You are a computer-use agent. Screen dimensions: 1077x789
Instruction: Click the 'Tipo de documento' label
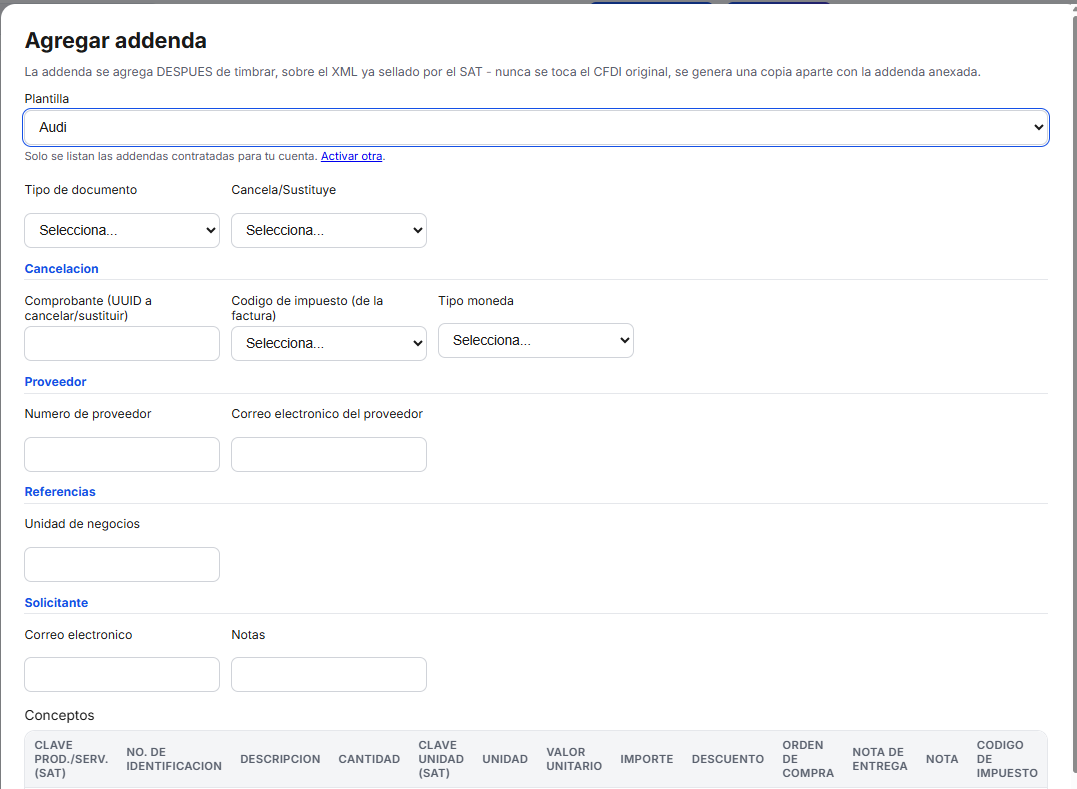(x=81, y=190)
